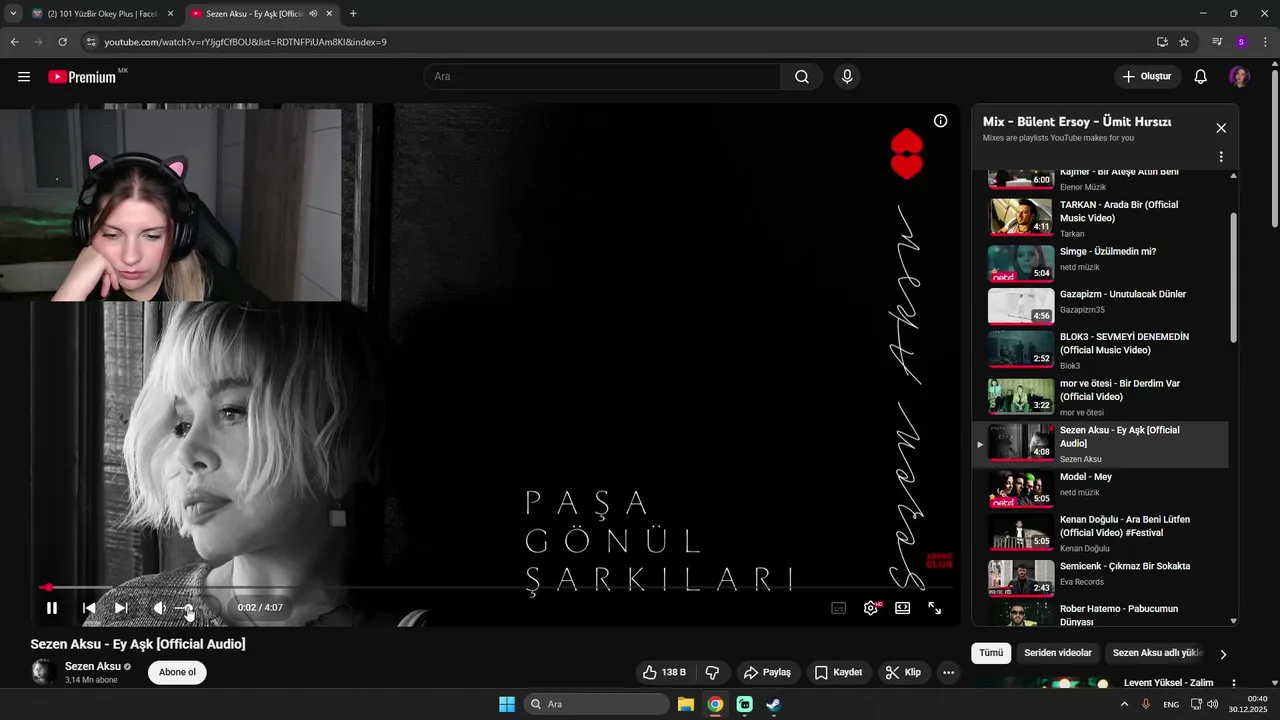Viewport: 1280px width, 720px height.
Task: Open browser media controls icon
Action: point(1217,42)
